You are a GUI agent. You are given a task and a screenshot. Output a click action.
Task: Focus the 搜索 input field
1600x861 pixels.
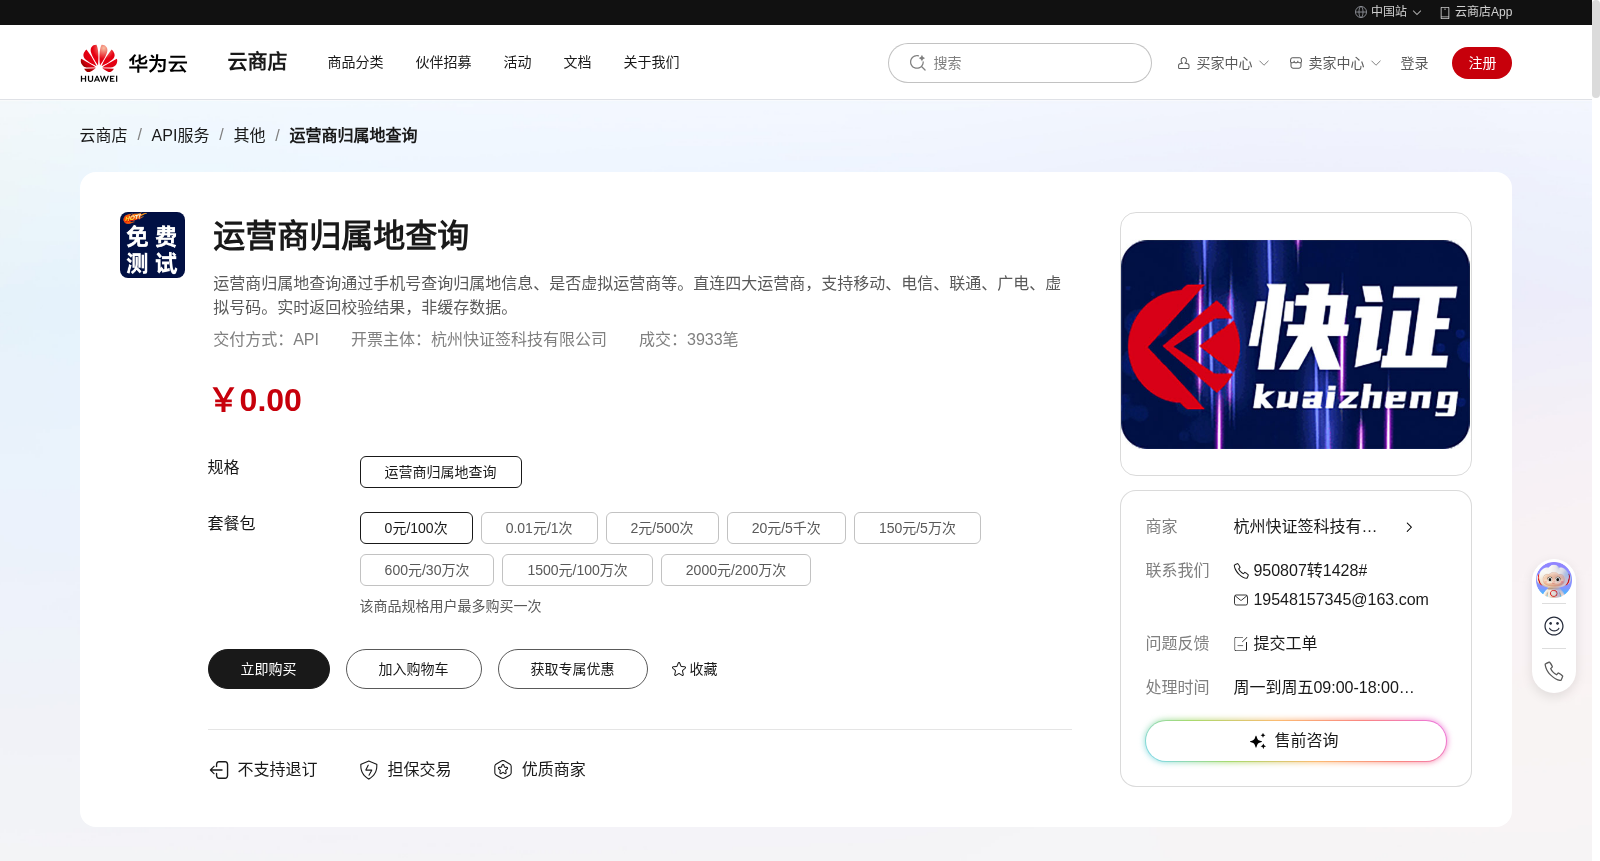click(x=1020, y=63)
